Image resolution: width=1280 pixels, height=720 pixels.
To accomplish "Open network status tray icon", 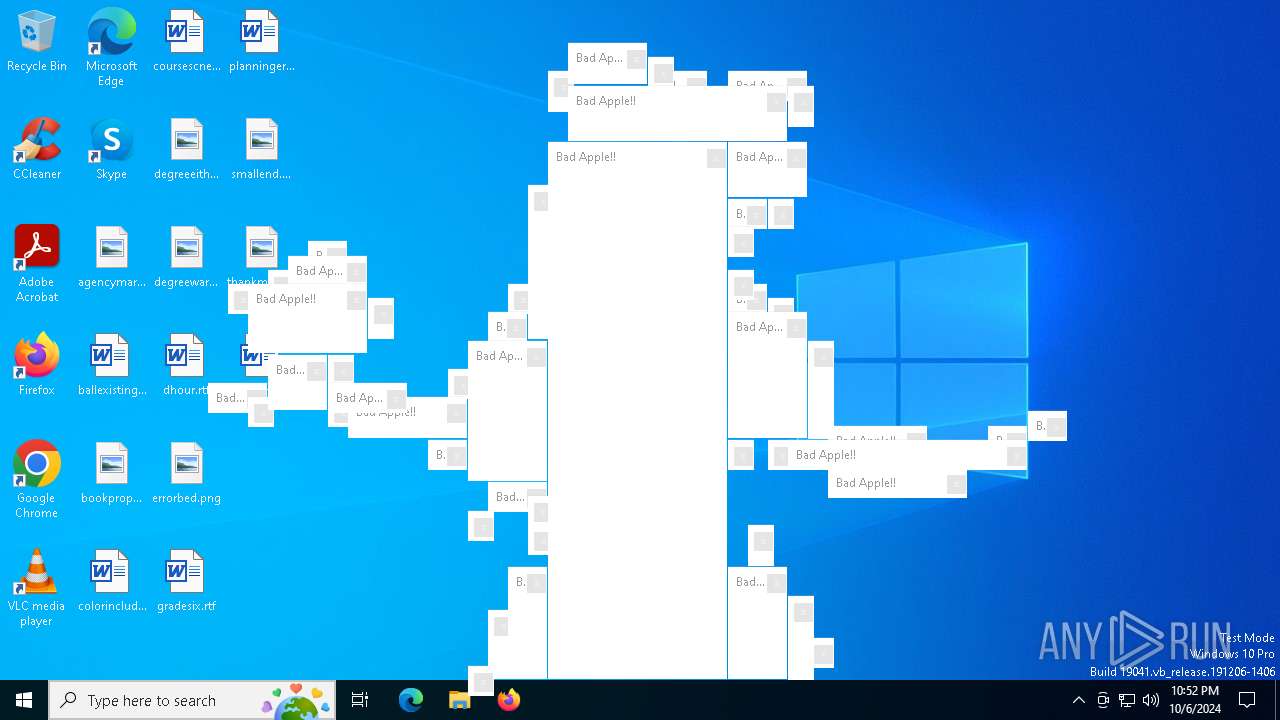I will click(1127, 700).
